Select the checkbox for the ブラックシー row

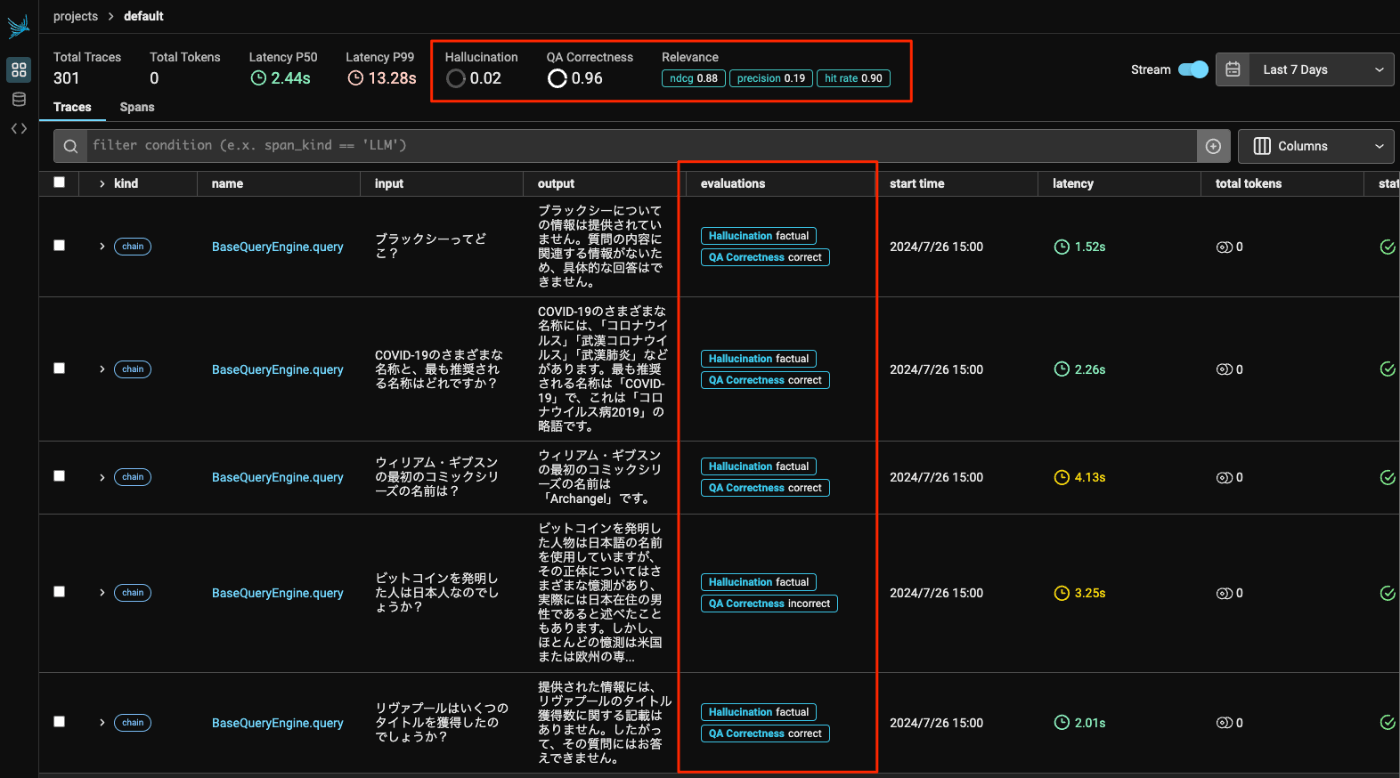59,245
